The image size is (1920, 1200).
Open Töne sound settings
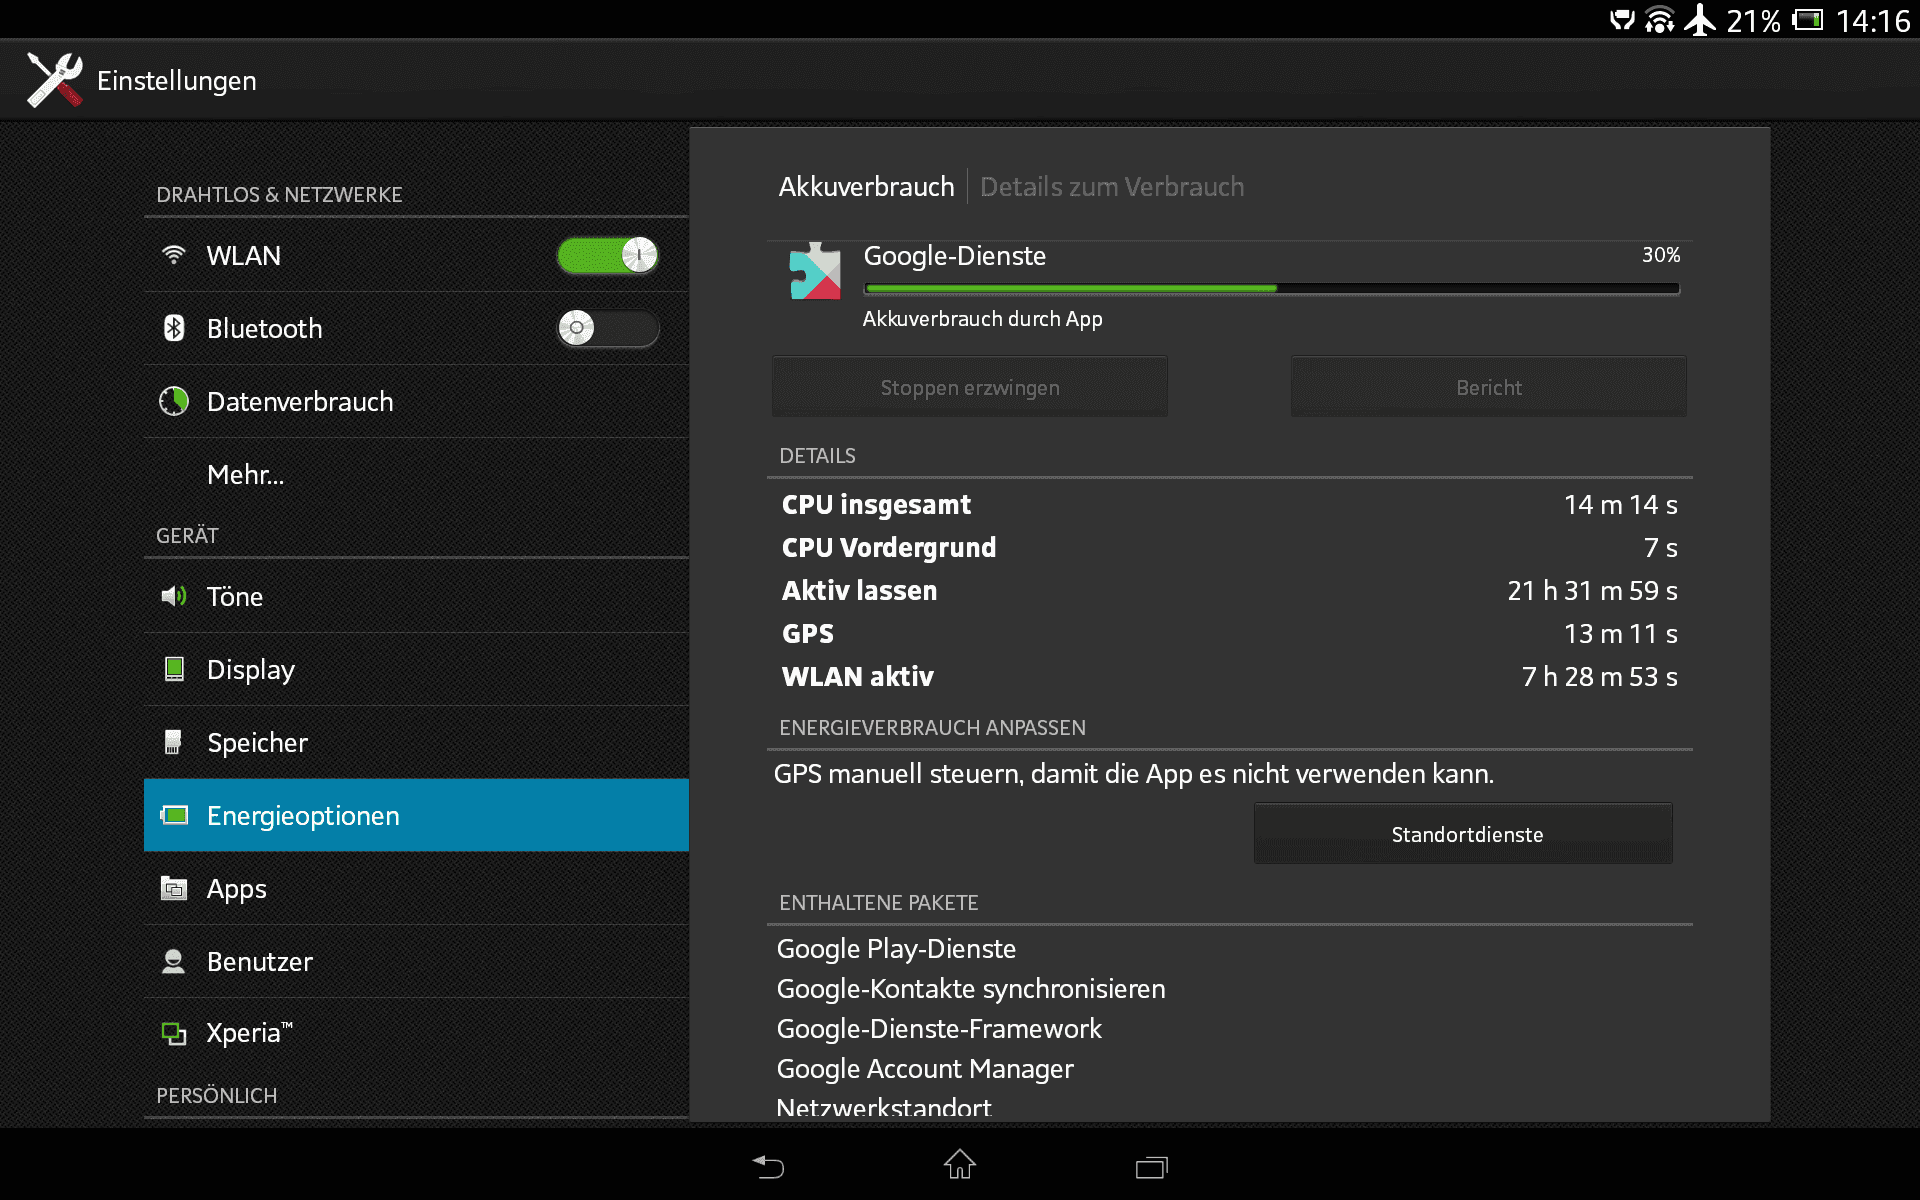pyautogui.click(x=416, y=596)
